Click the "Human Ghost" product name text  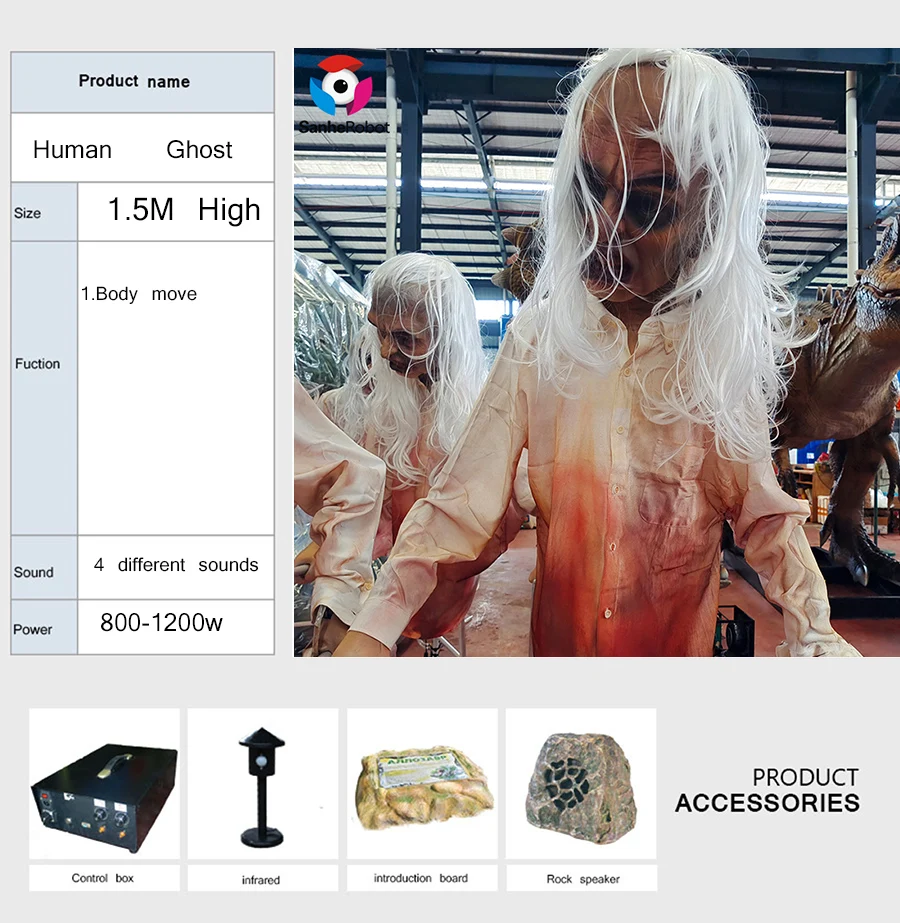(132, 150)
